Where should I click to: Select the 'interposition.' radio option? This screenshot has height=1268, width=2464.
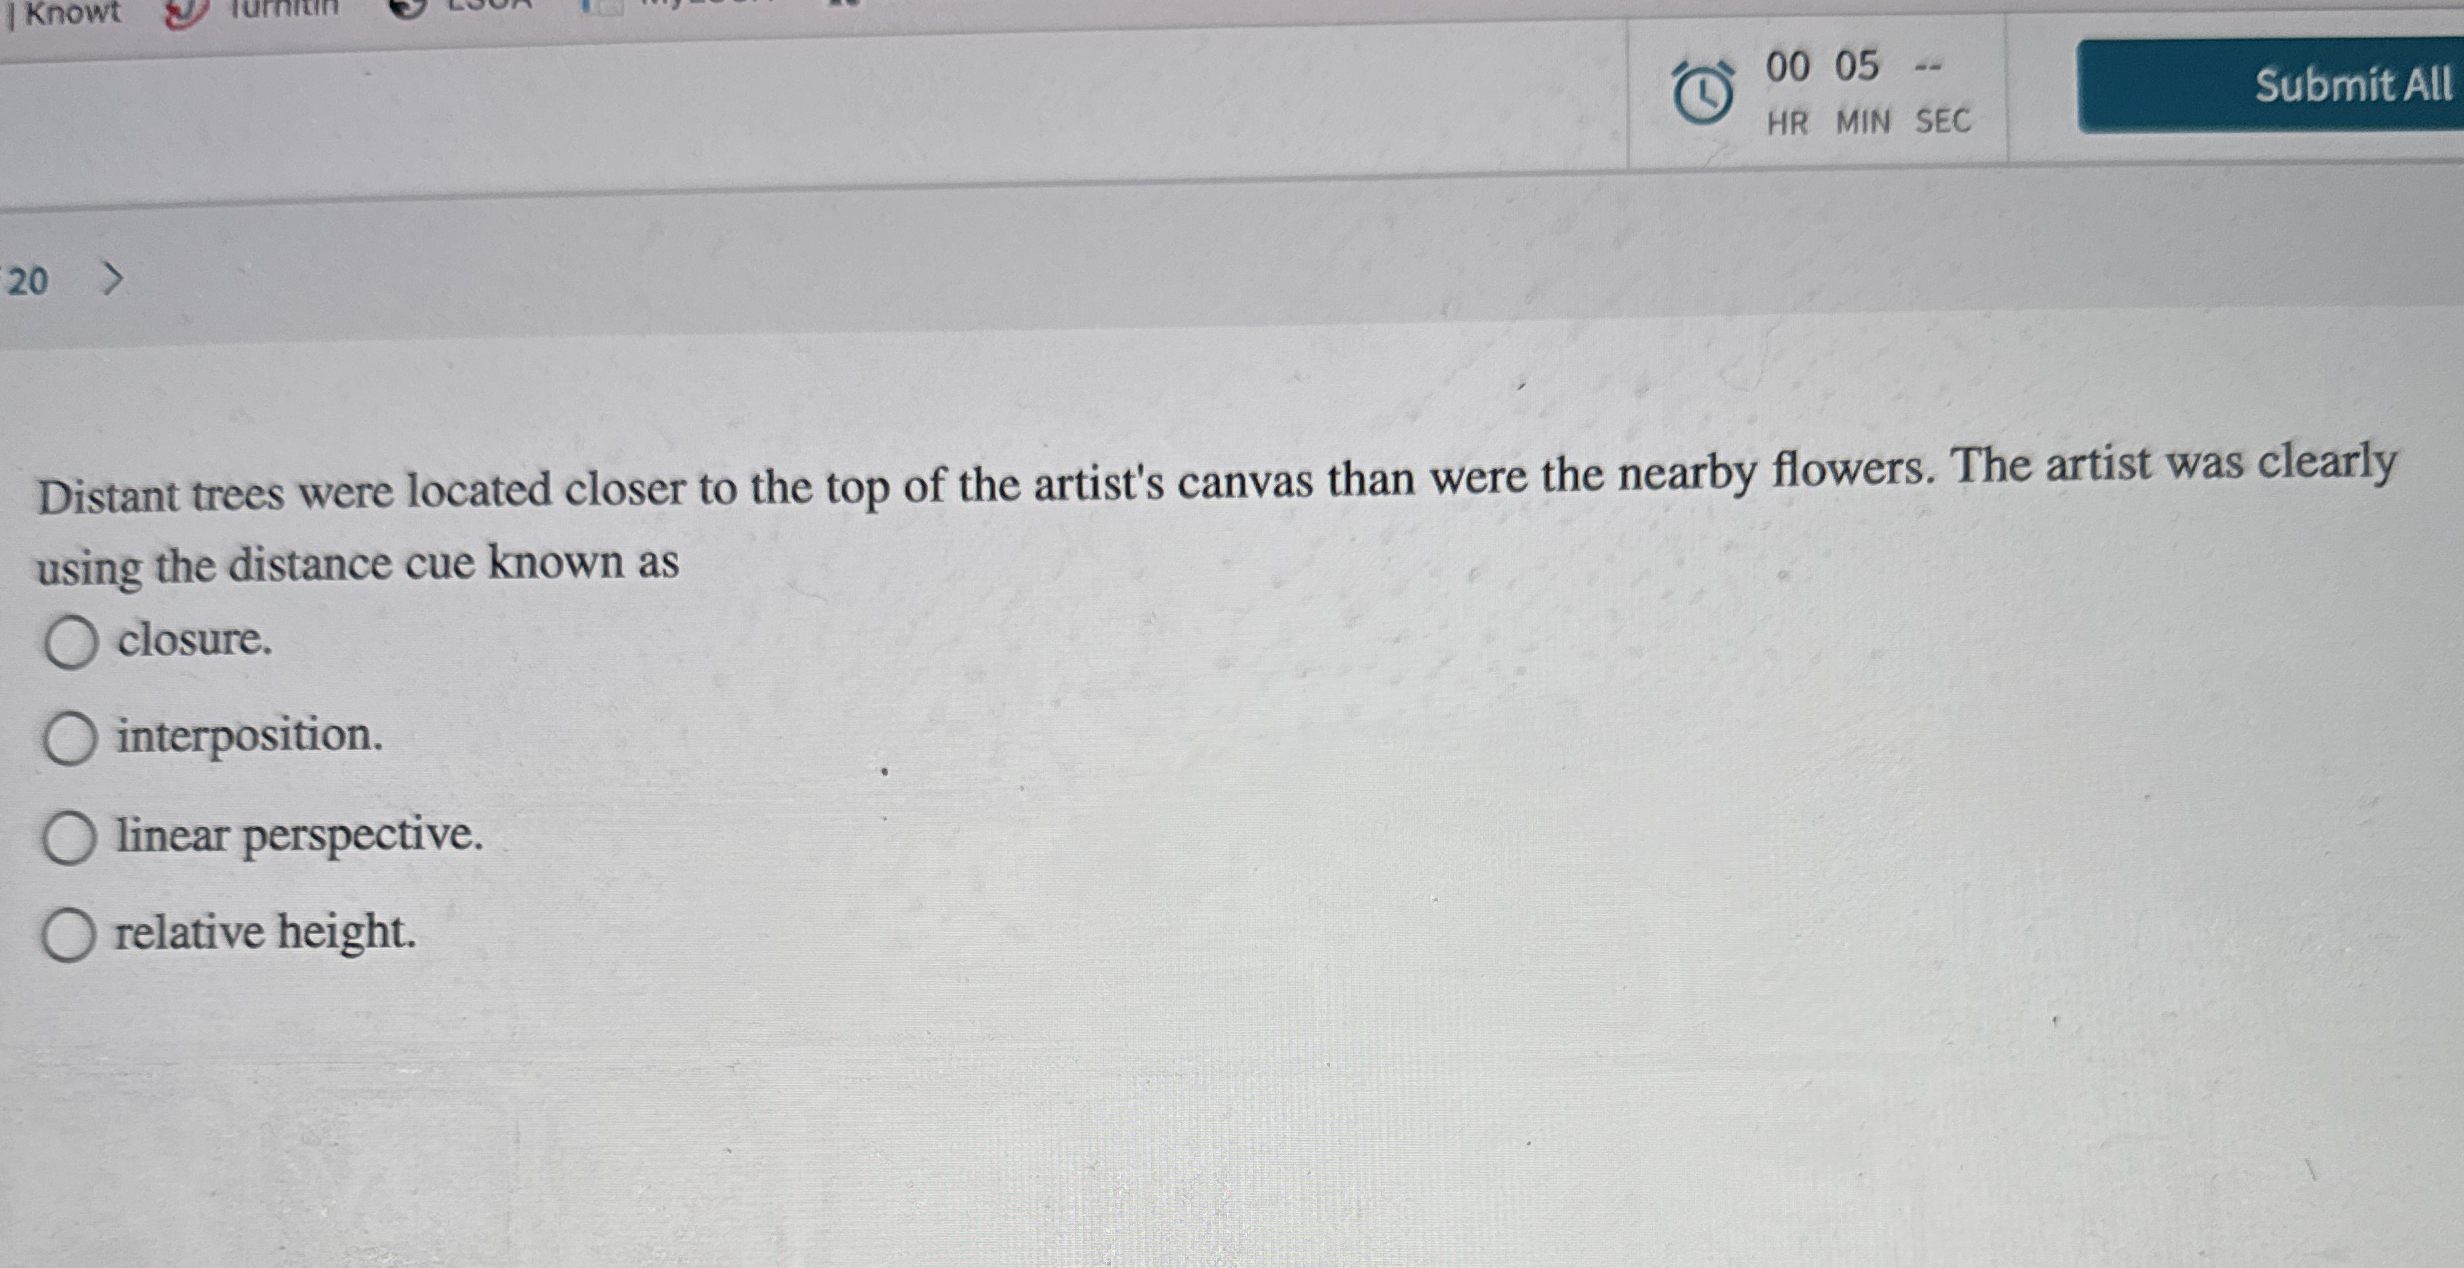point(70,739)
